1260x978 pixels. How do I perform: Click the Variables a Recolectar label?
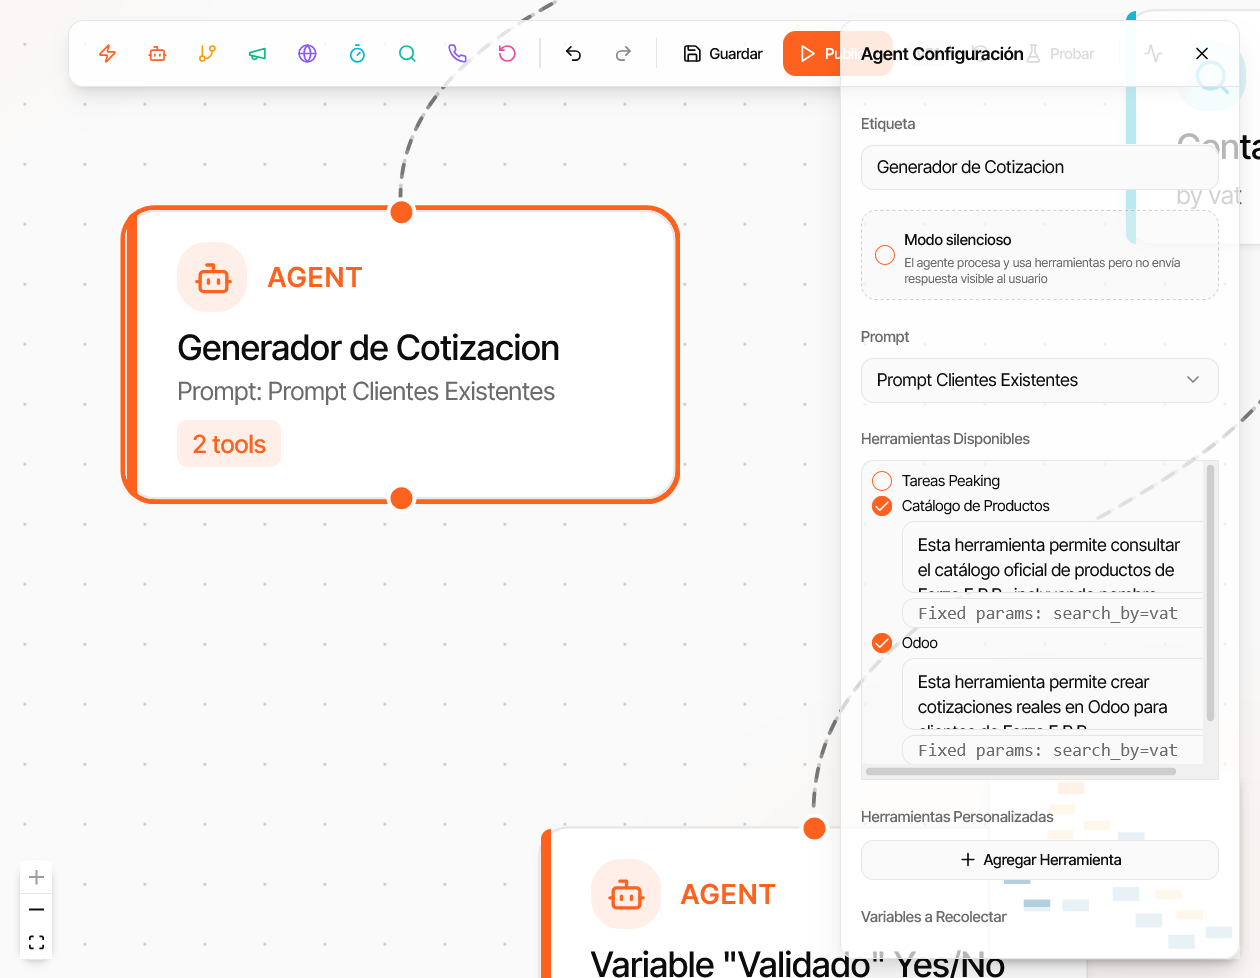click(x=934, y=917)
